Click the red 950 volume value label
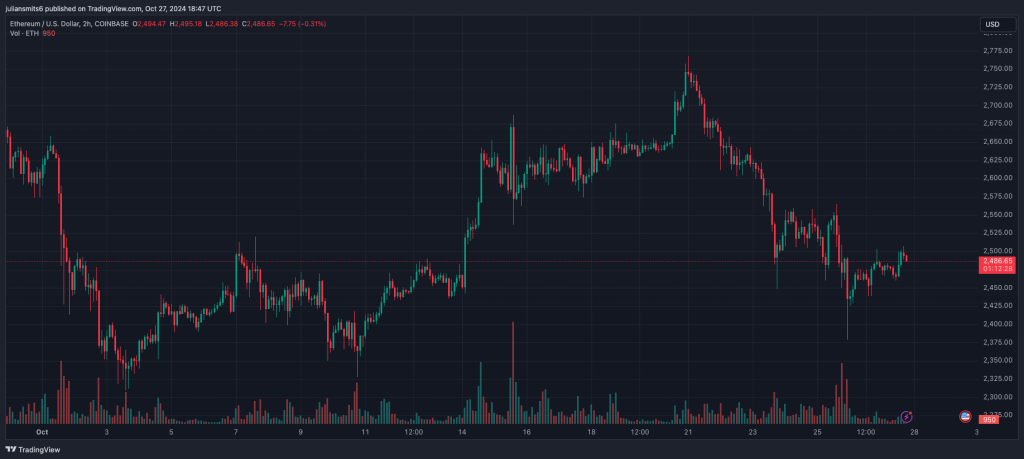 pyautogui.click(x=990, y=420)
